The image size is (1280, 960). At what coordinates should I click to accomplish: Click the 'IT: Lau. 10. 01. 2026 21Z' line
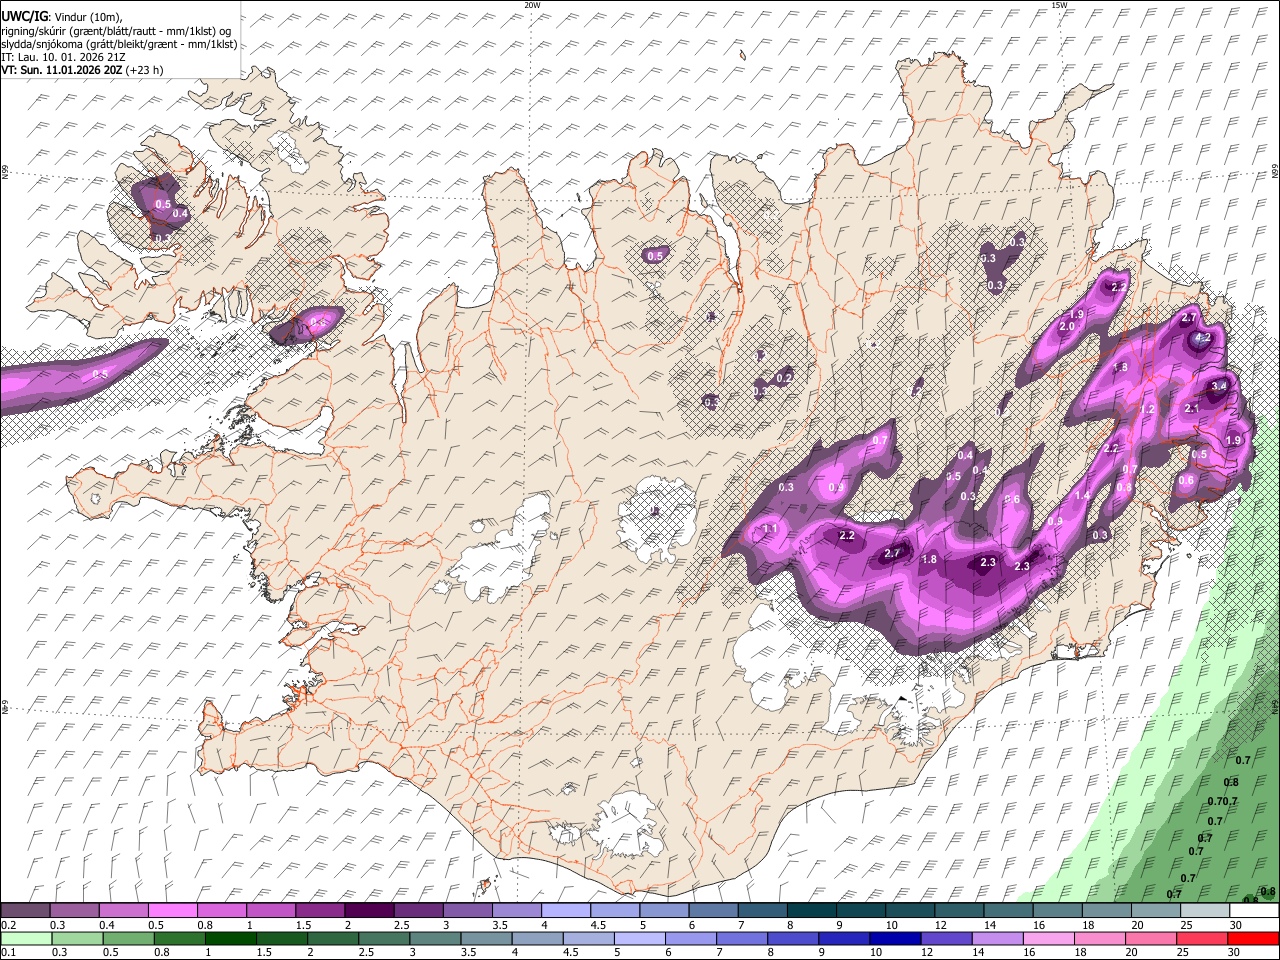click(63, 57)
